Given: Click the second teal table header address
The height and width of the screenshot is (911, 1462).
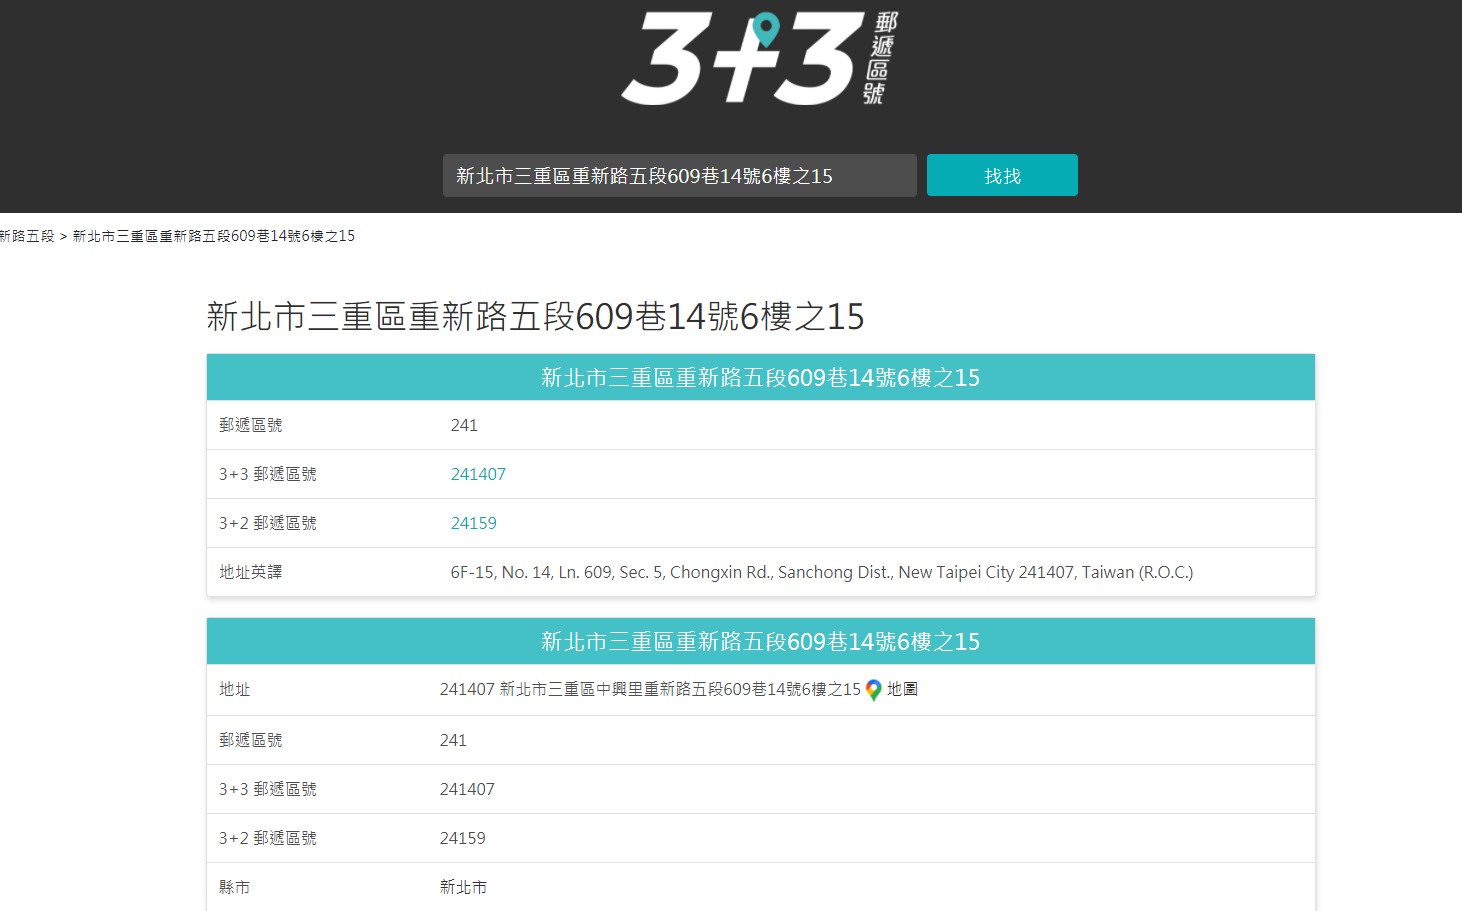Looking at the screenshot, I should point(760,642).
